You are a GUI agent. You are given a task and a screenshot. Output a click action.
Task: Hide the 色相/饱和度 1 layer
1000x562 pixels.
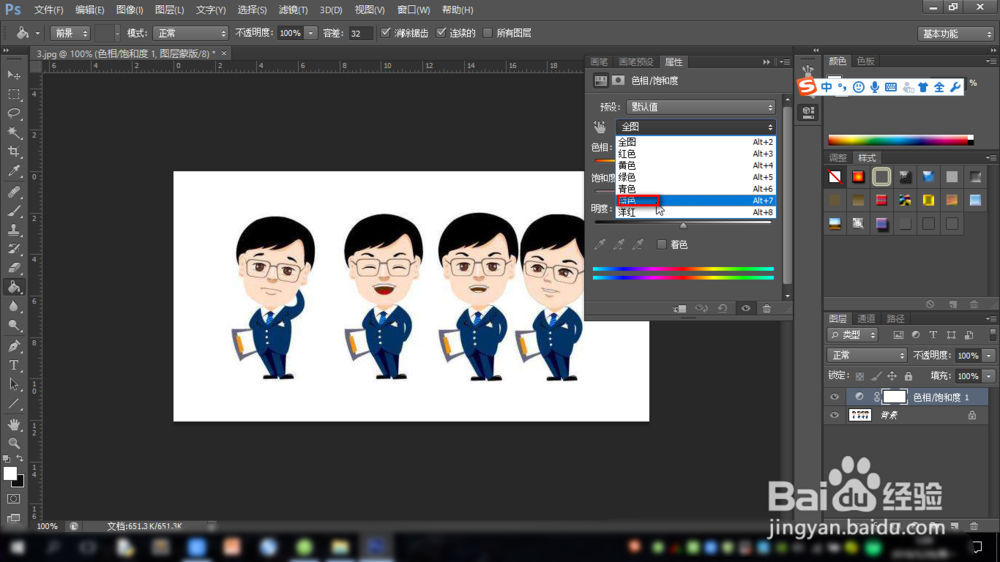coord(834,397)
